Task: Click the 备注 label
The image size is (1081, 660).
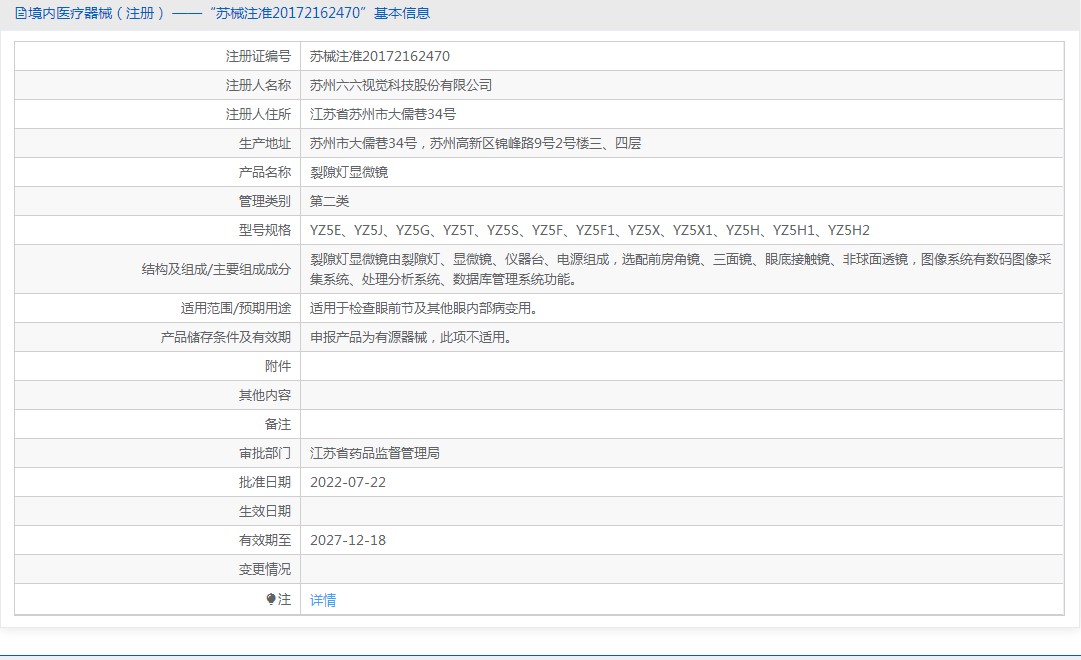Action: [x=278, y=424]
